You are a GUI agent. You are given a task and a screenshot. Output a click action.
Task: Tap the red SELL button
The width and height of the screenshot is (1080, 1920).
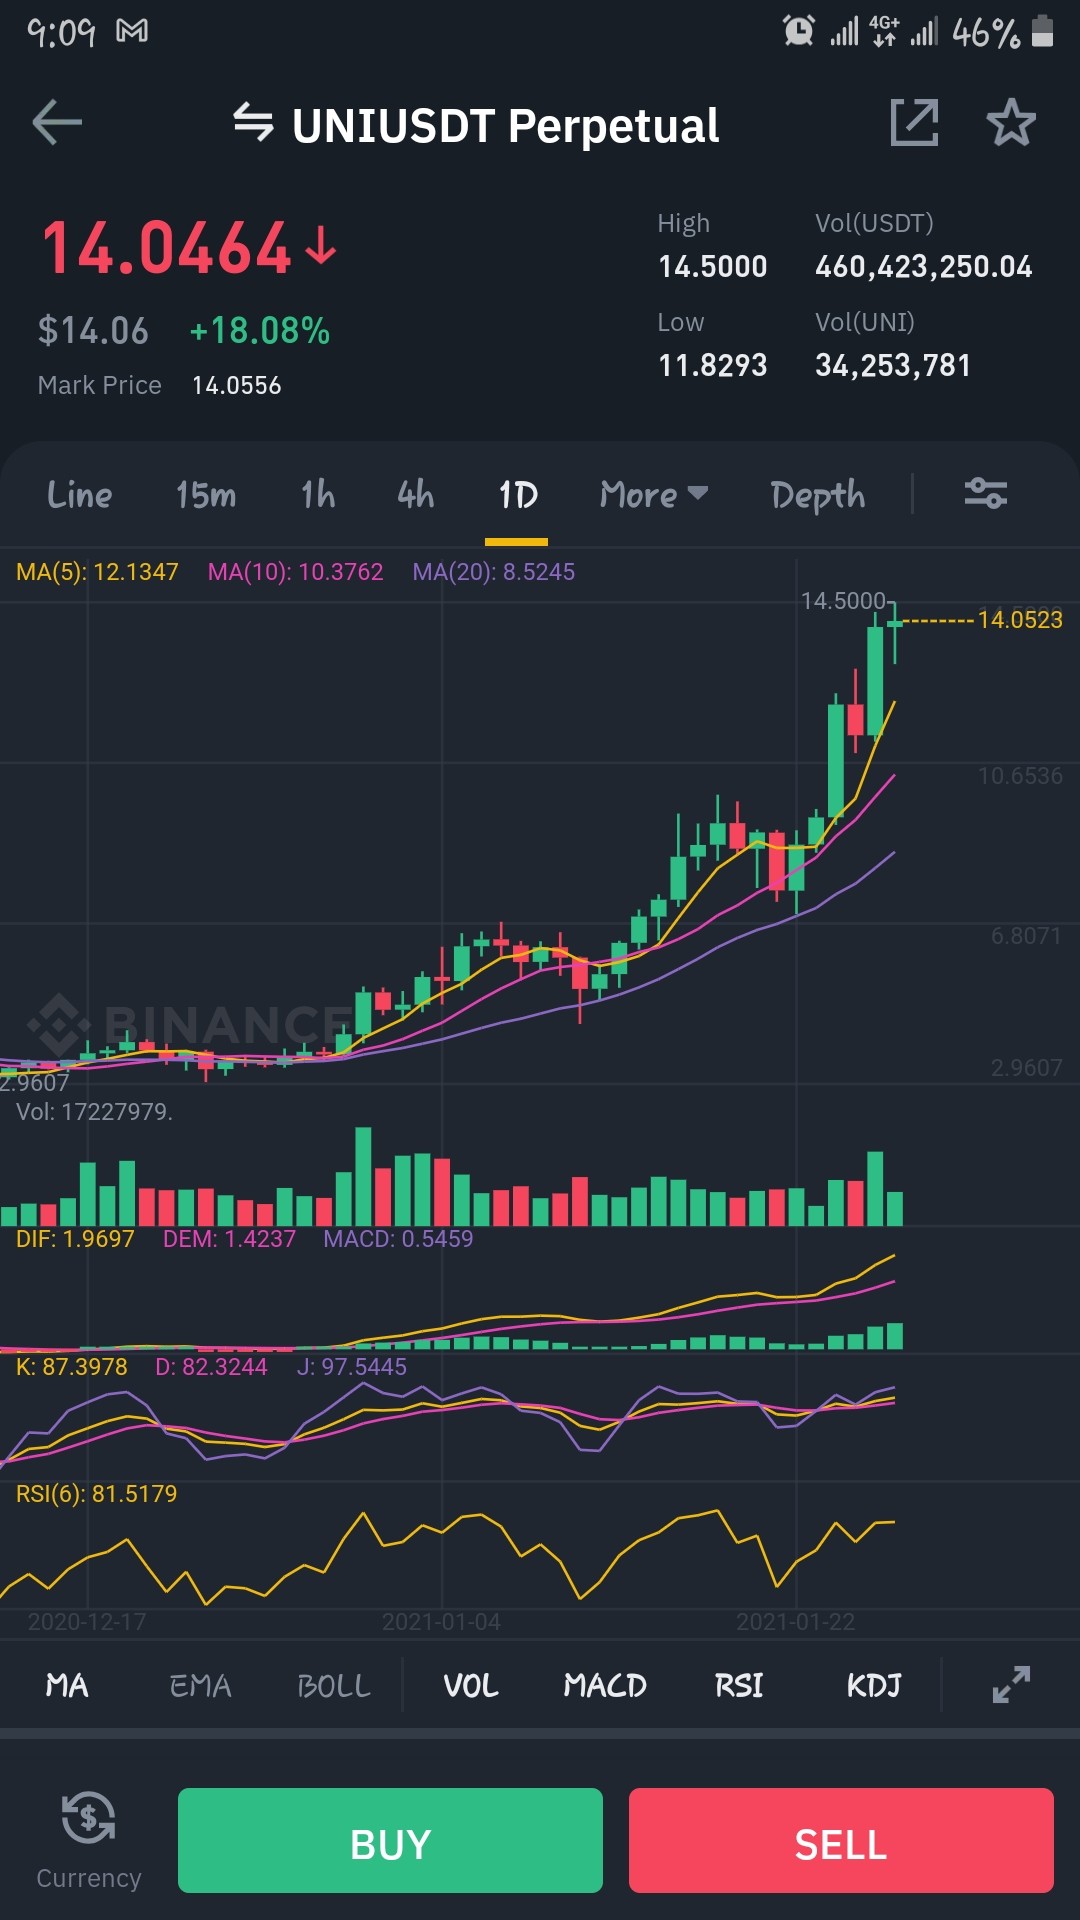[x=841, y=1840]
